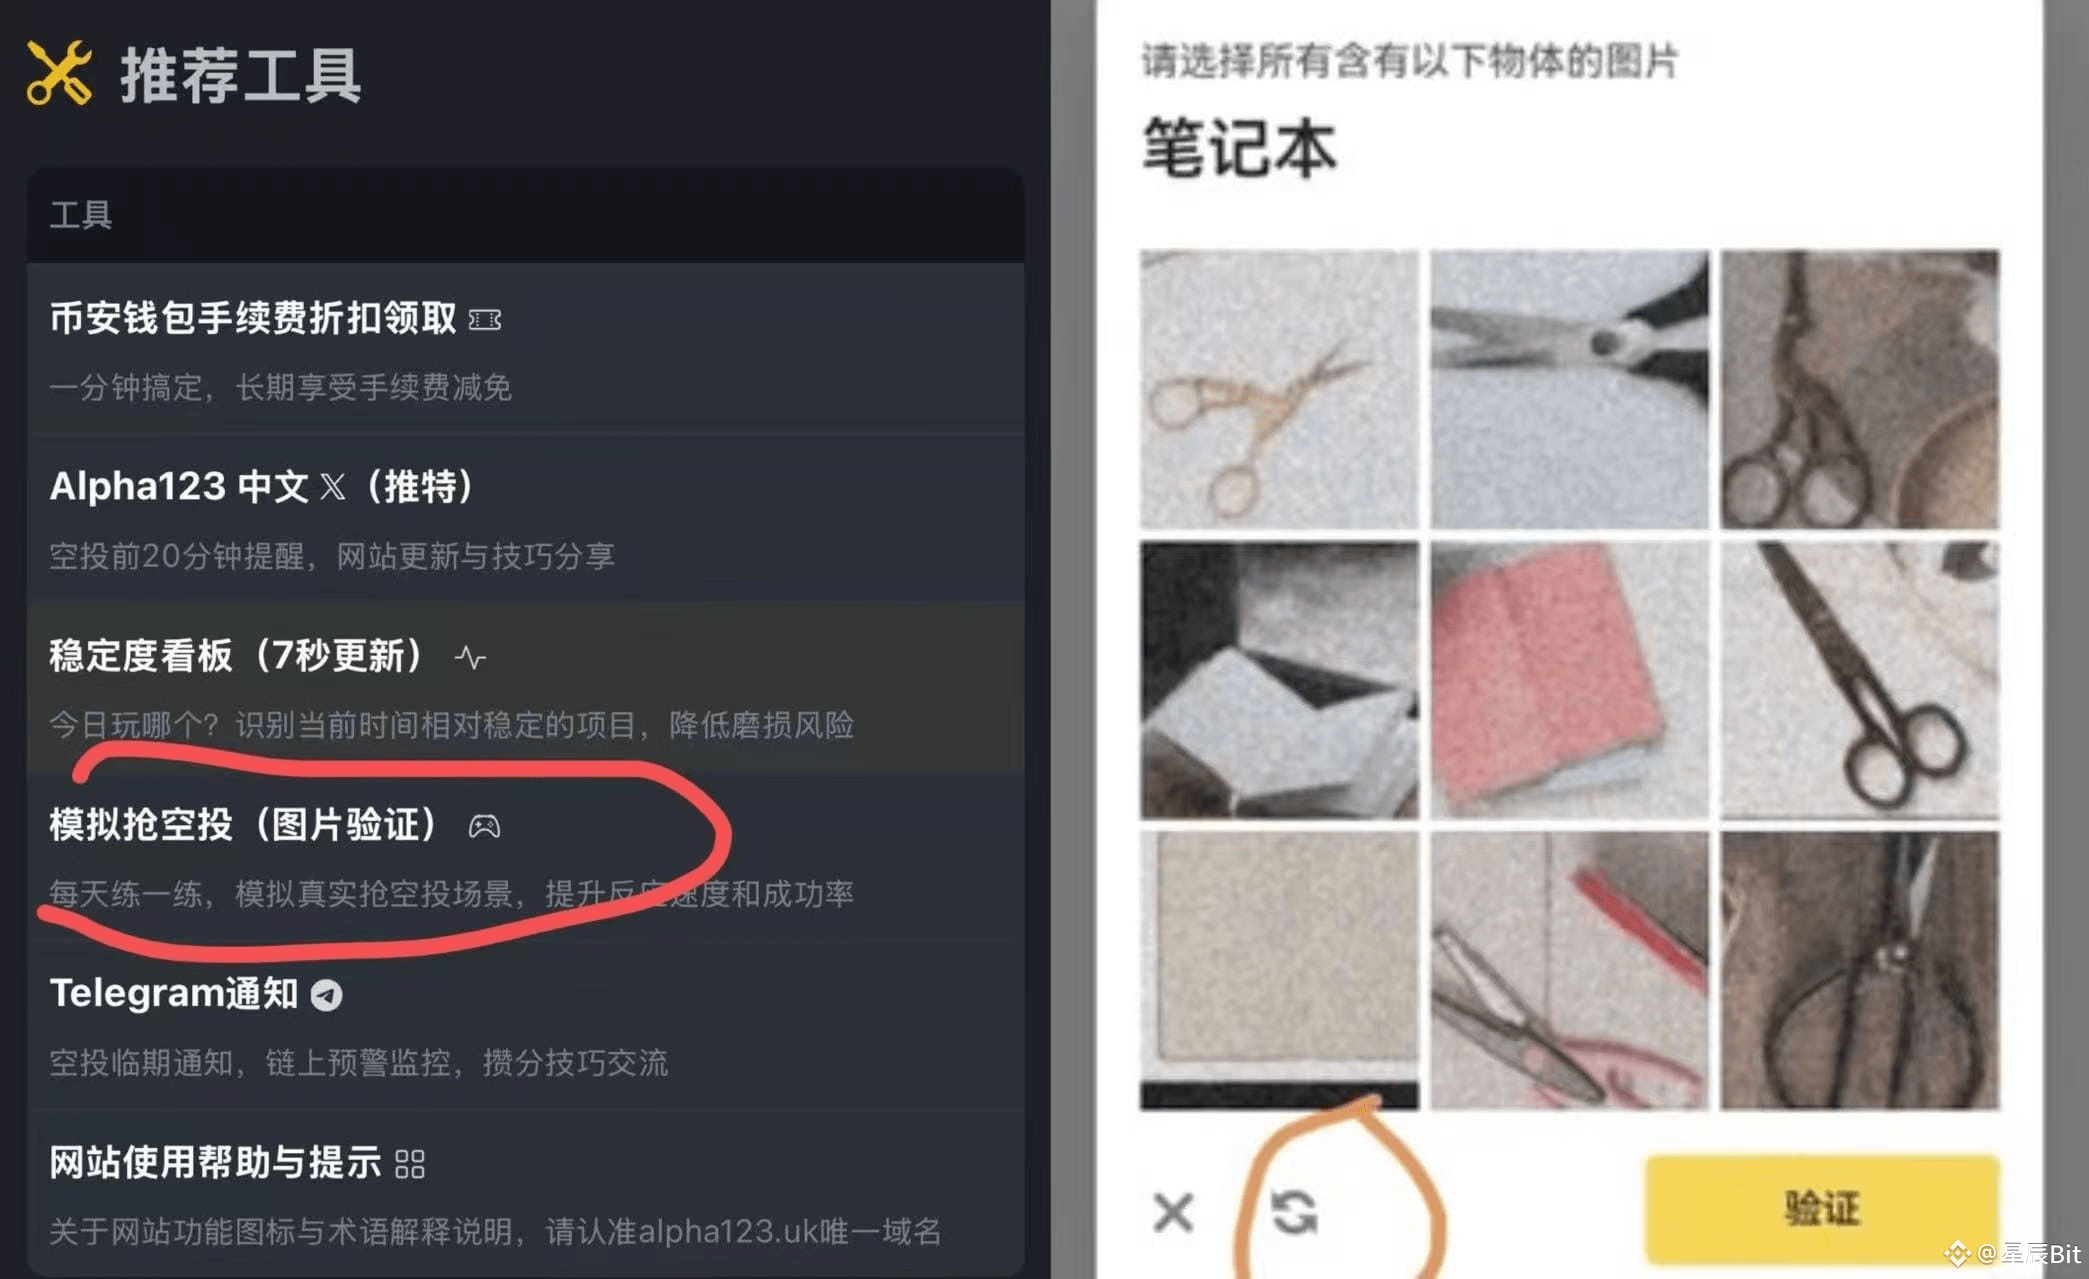Select the gold stork scissors image tile
Image resolution: width=2089 pixels, height=1279 pixels.
point(1279,389)
